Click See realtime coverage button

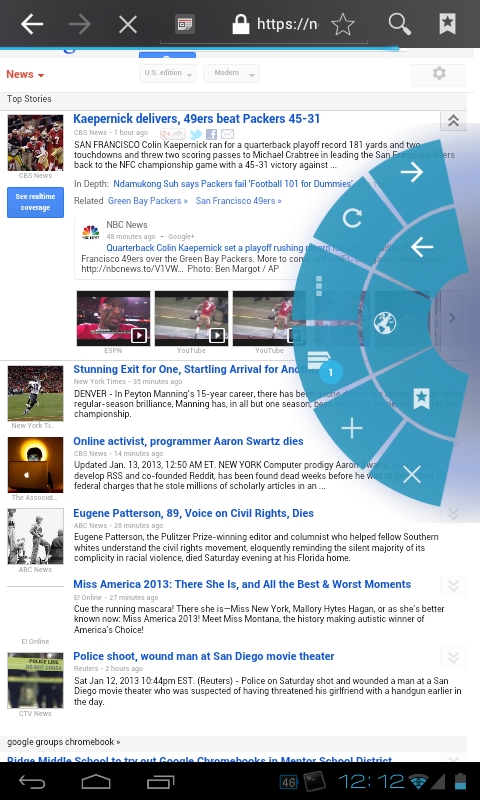(x=35, y=202)
